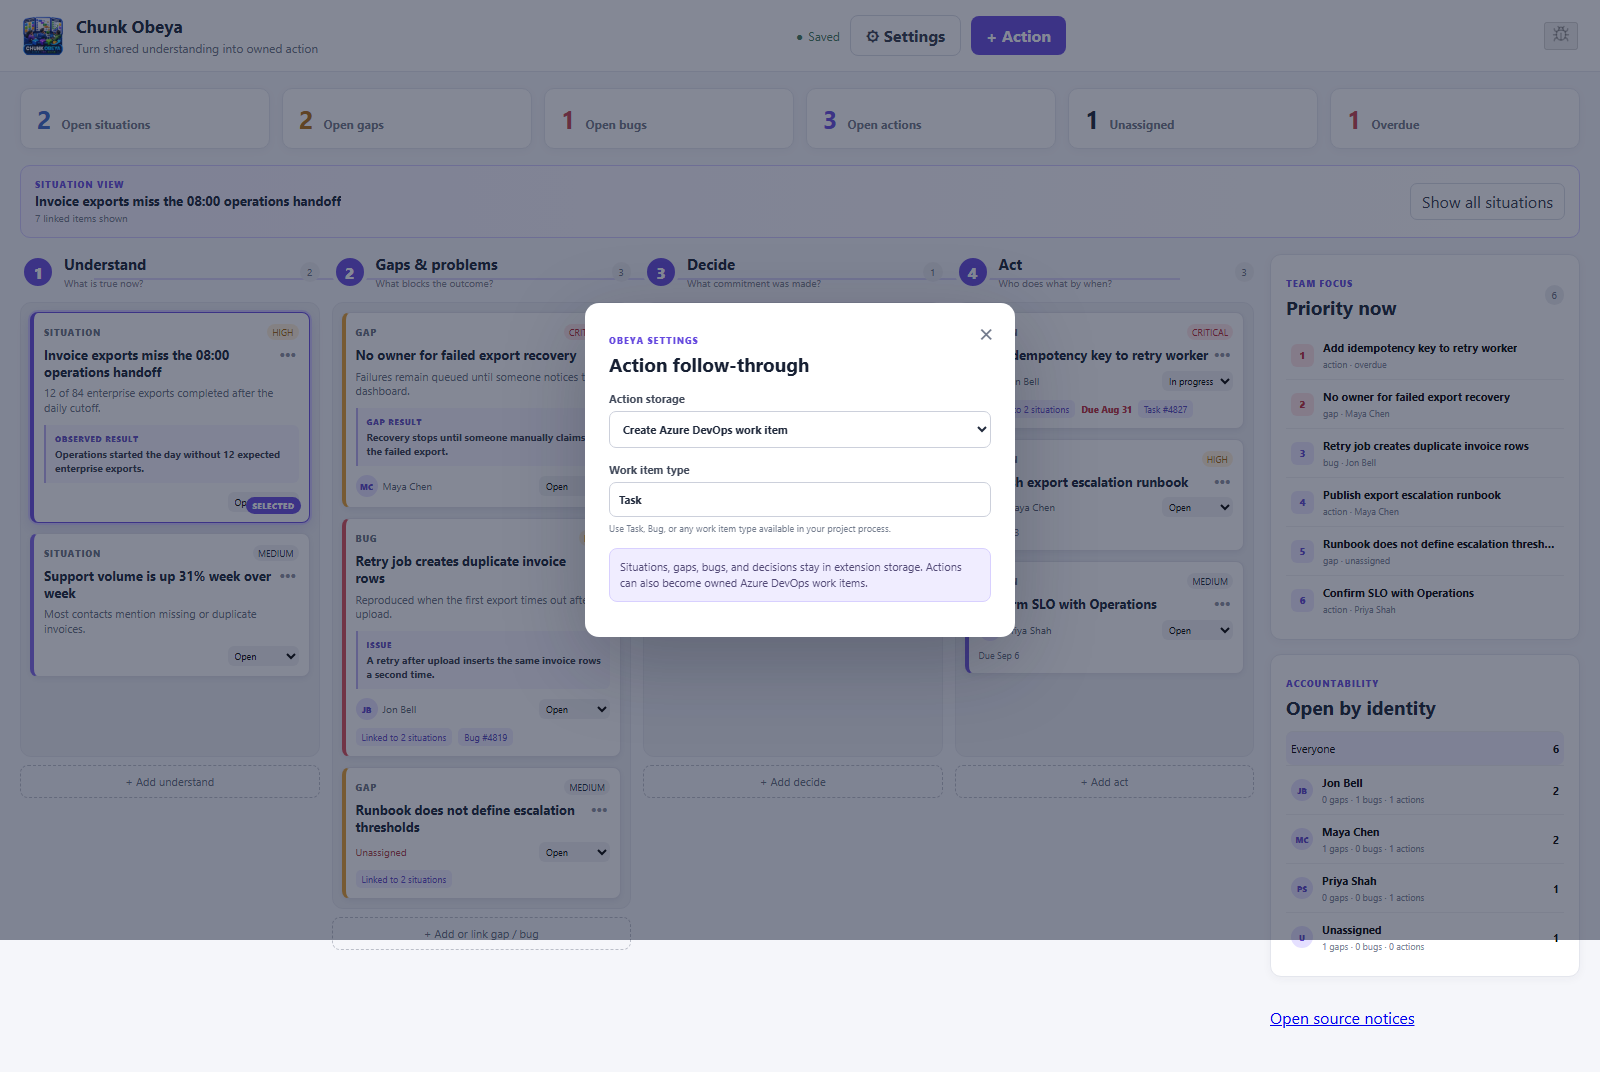Click Task #4827 tag
This screenshot has width=1600, height=1072.
(x=1165, y=410)
